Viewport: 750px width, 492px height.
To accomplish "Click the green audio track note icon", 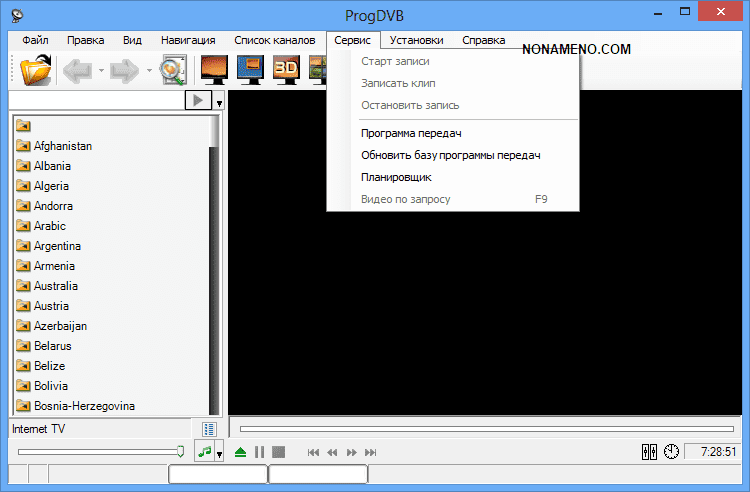I will pos(205,452).
